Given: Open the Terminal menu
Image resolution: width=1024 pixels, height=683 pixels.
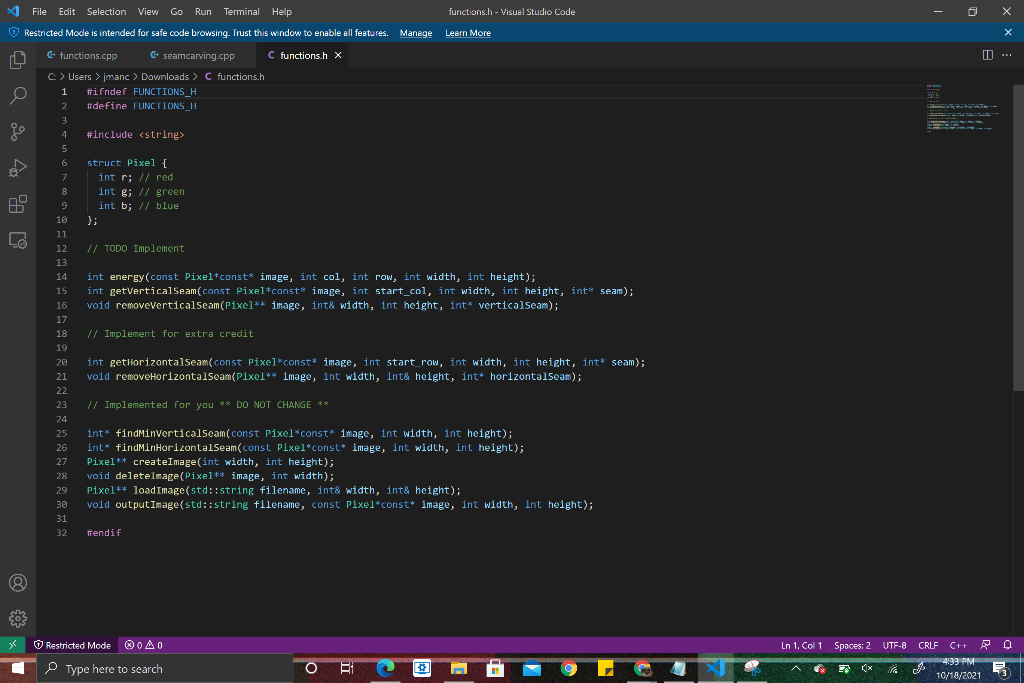Looking at the screenshot, I should point(241,11).
